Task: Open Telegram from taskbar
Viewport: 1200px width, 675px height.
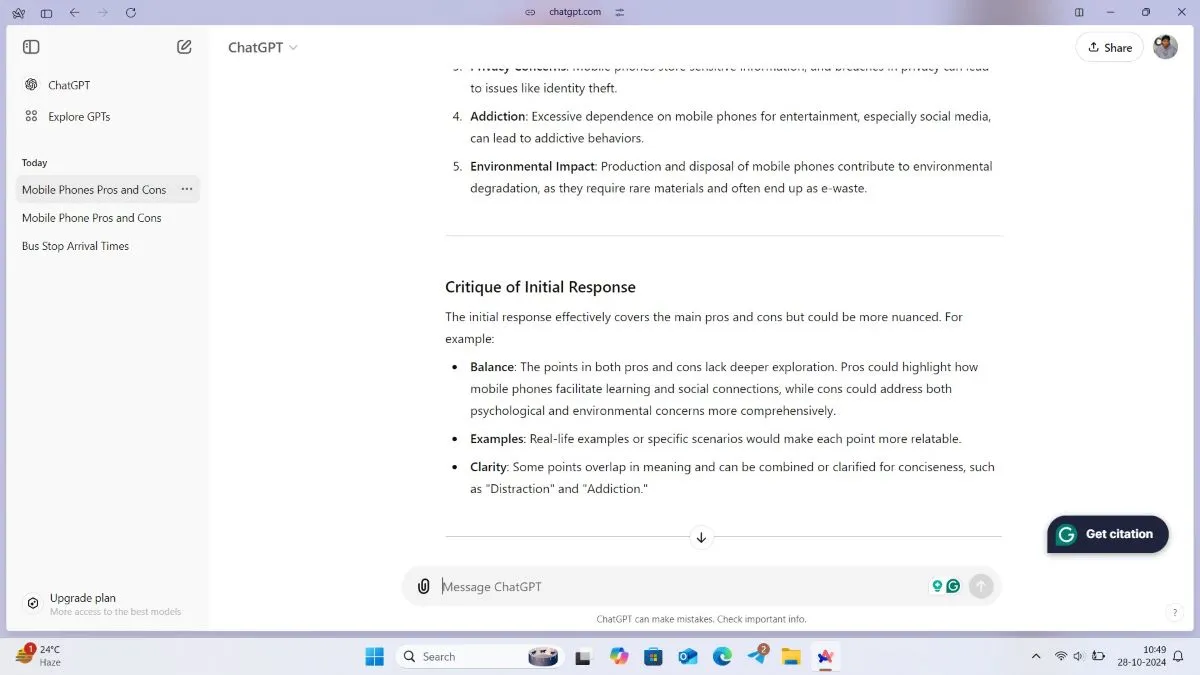Action: pos(757,656)
